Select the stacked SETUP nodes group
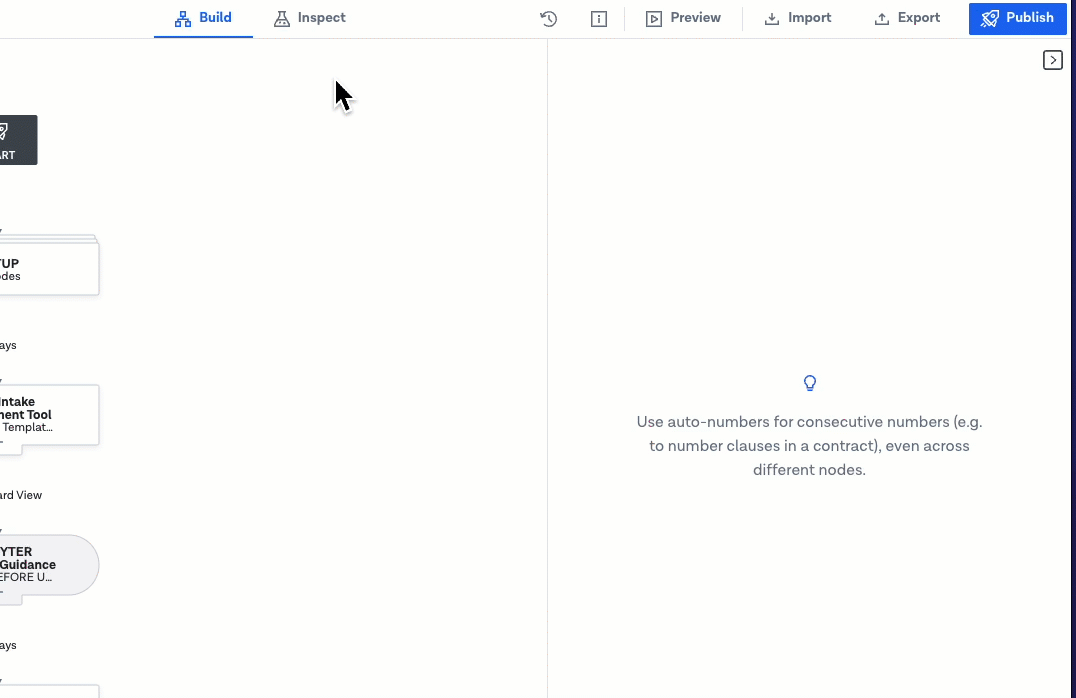 point(49,266)
